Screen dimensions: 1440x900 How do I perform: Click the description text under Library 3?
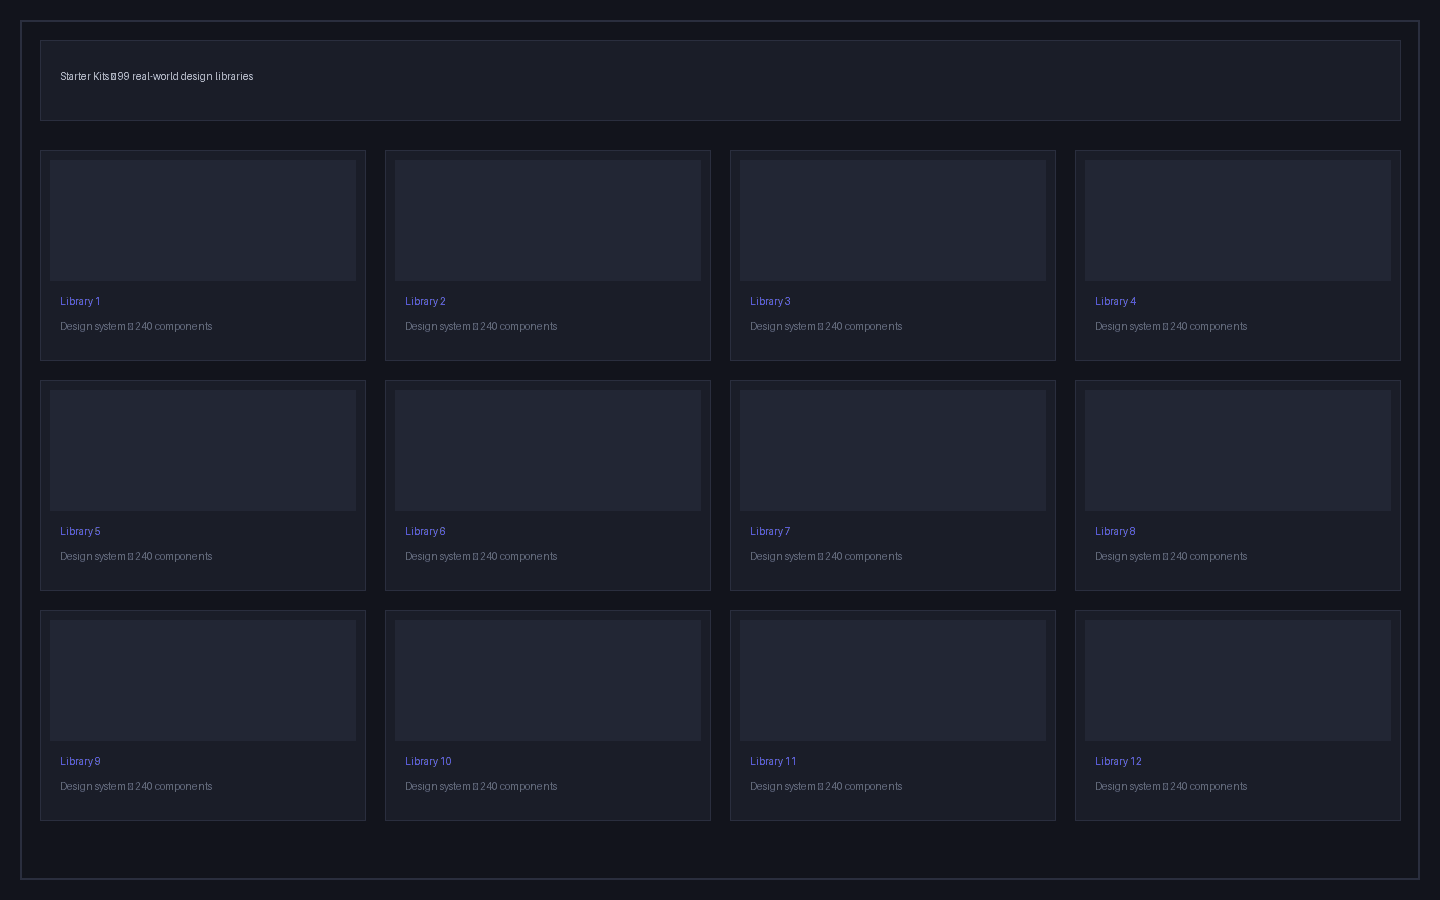click(x=826, y=326)
